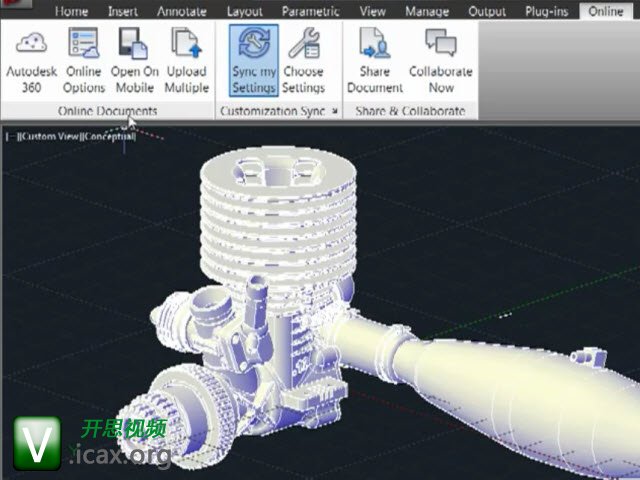
Task: Go to the View tab
Action: pos(372,11)
